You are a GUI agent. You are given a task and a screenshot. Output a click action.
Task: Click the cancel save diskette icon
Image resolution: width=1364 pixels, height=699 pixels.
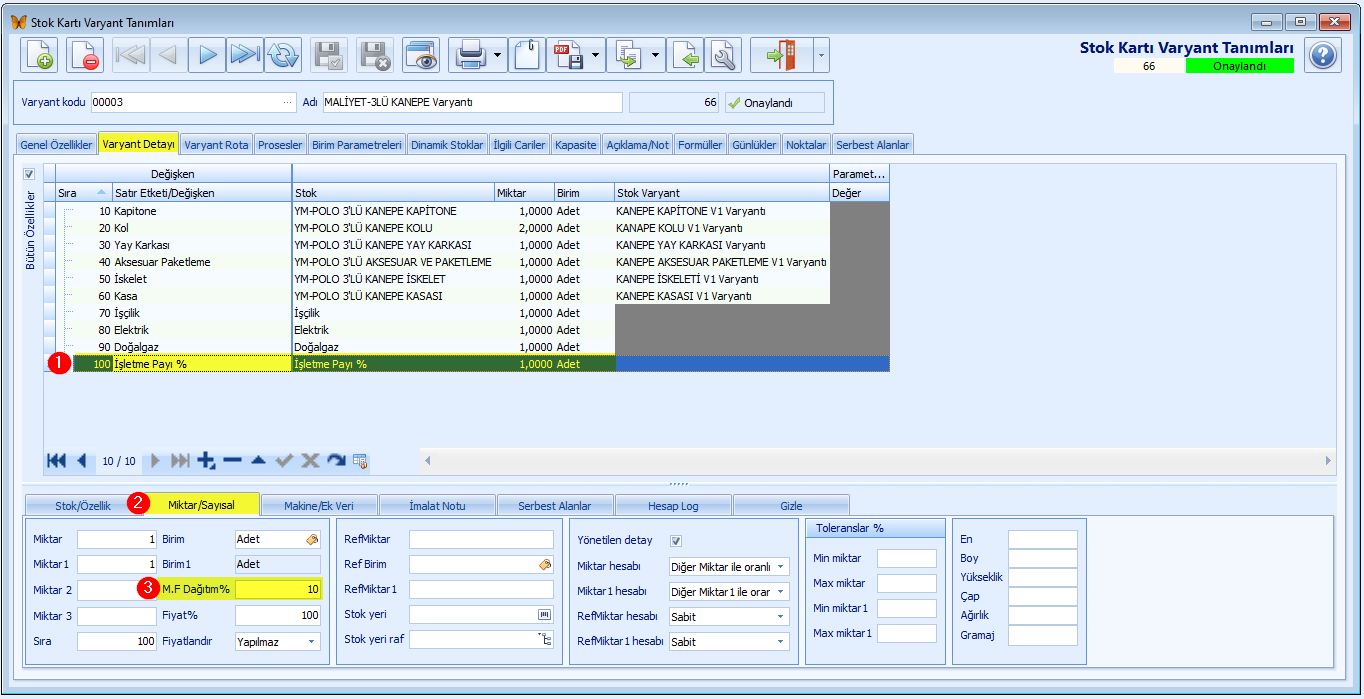(375, 55)
